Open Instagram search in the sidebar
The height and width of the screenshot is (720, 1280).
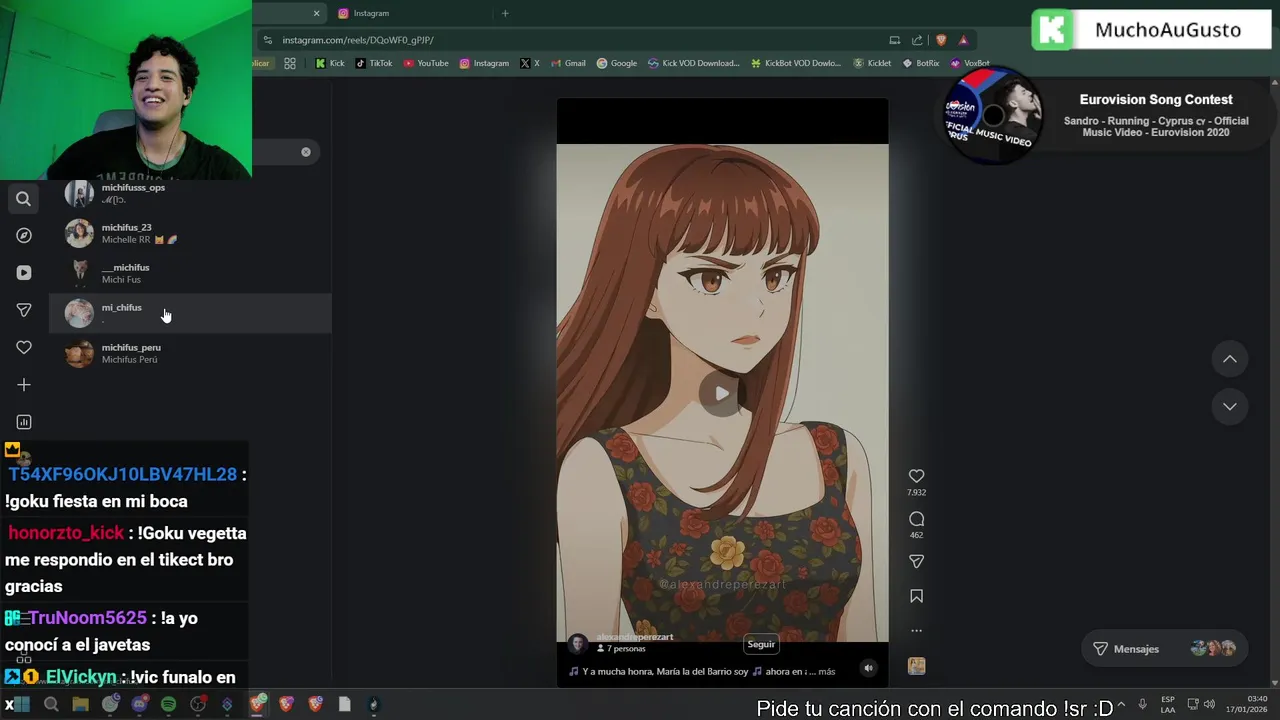[23, 198]
